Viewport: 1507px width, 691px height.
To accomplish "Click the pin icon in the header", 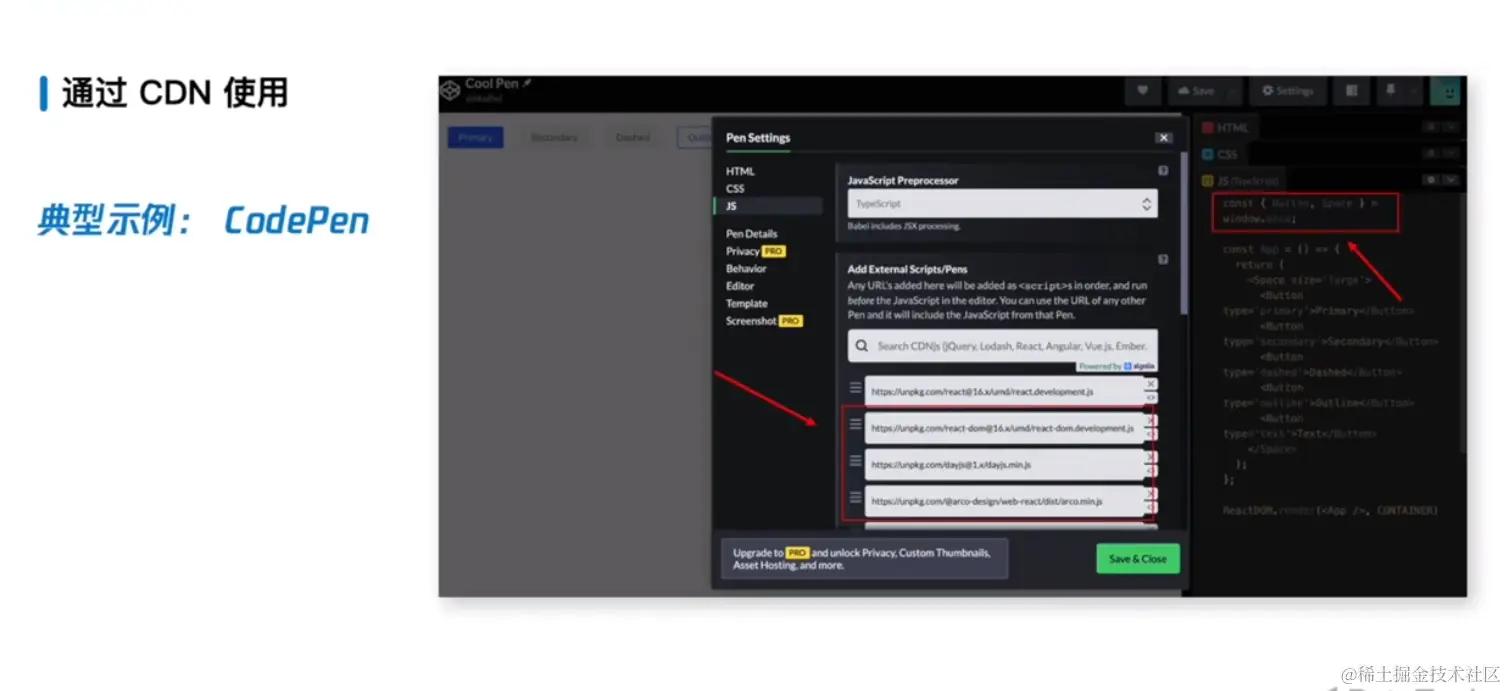I will click(x=1389, y=91).
